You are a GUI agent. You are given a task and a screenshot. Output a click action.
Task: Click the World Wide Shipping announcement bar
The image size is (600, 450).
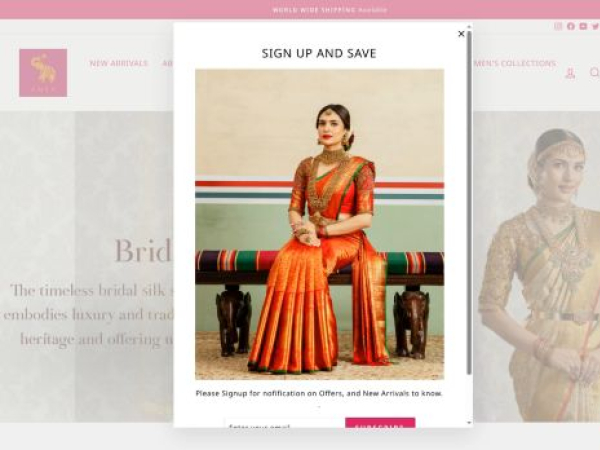pos(300,10)
